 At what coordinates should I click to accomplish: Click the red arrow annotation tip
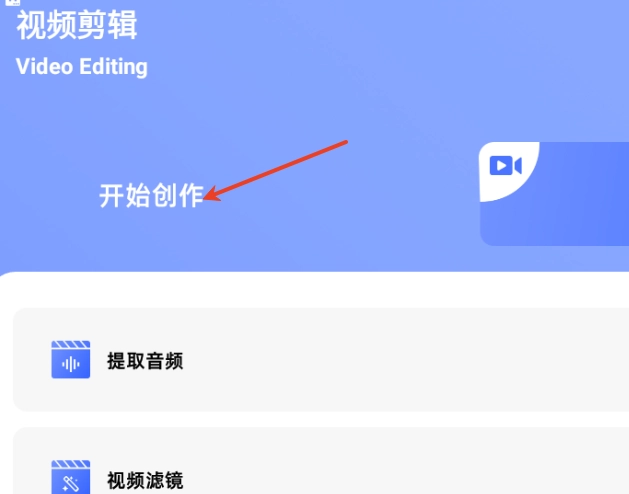[x=207, y=196]
